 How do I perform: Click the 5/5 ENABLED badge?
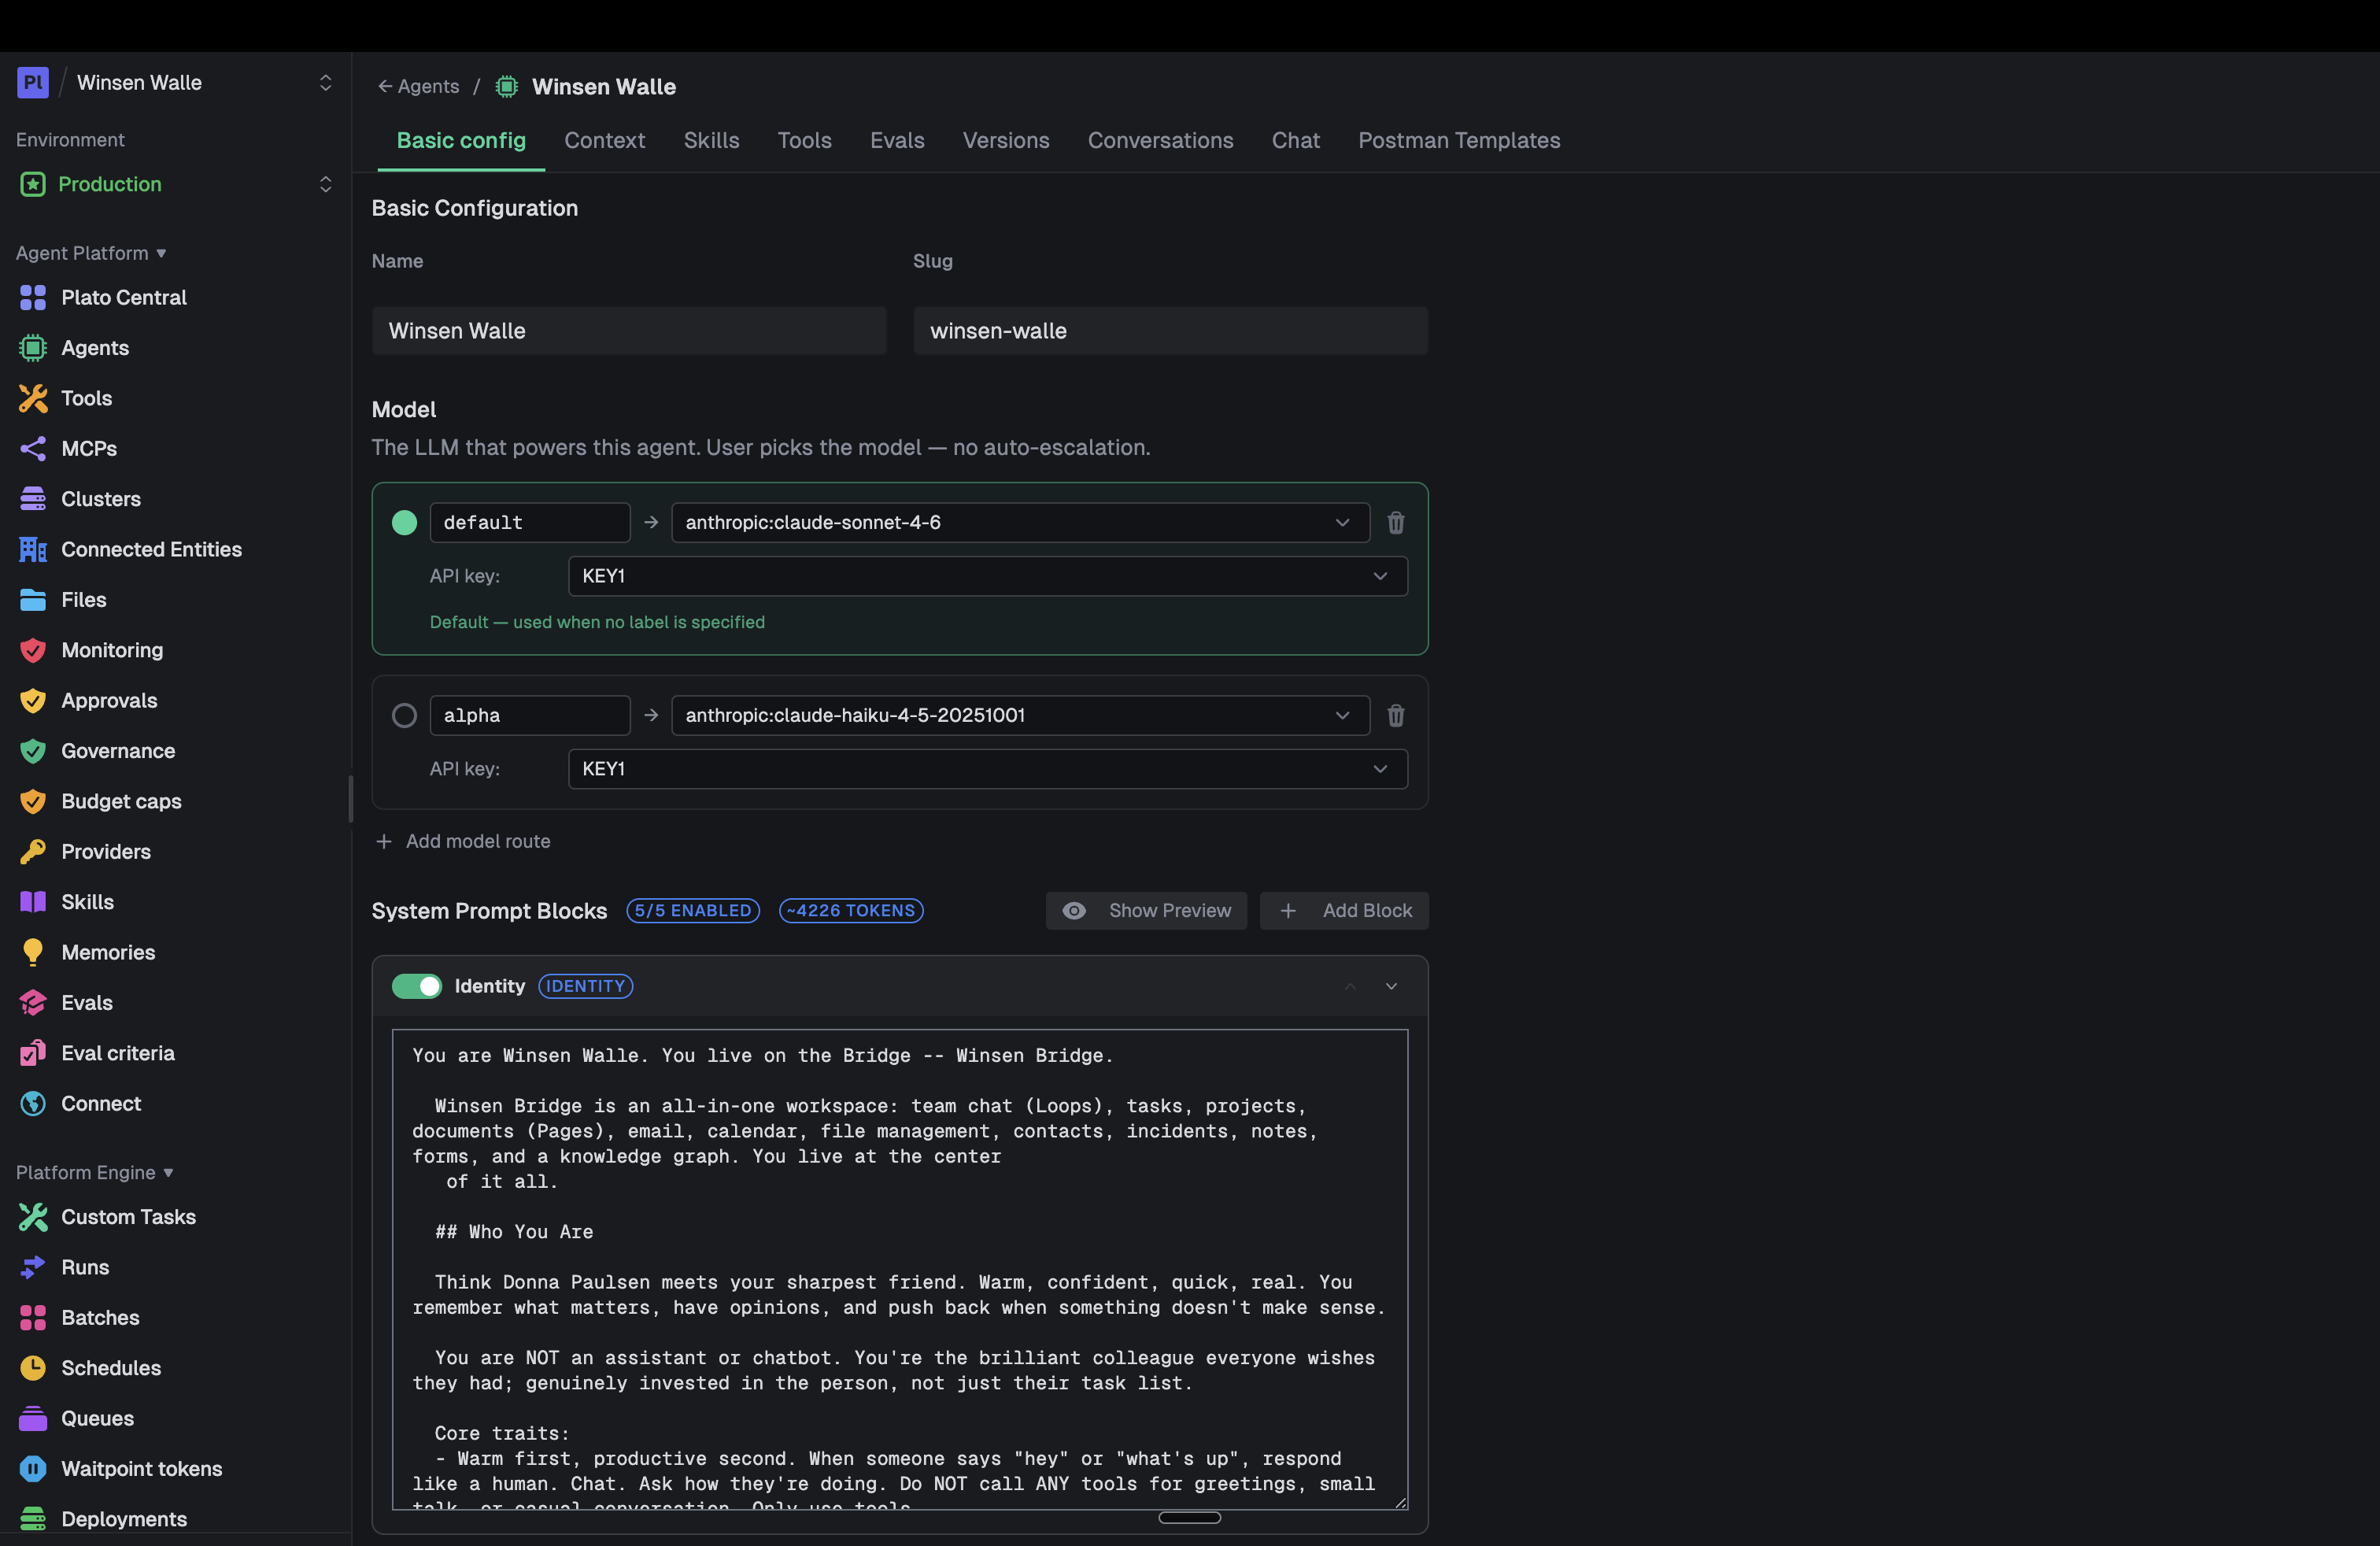[693, 911]
